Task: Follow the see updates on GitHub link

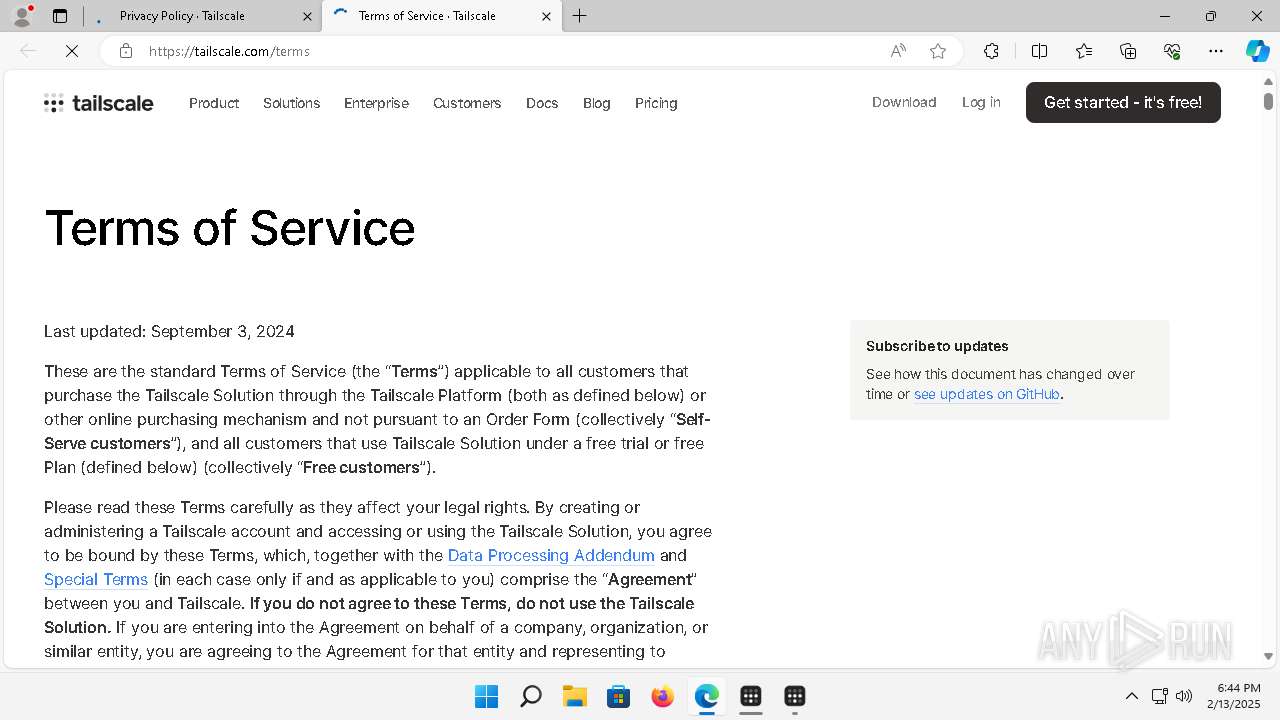Action: tap(987, 394)
